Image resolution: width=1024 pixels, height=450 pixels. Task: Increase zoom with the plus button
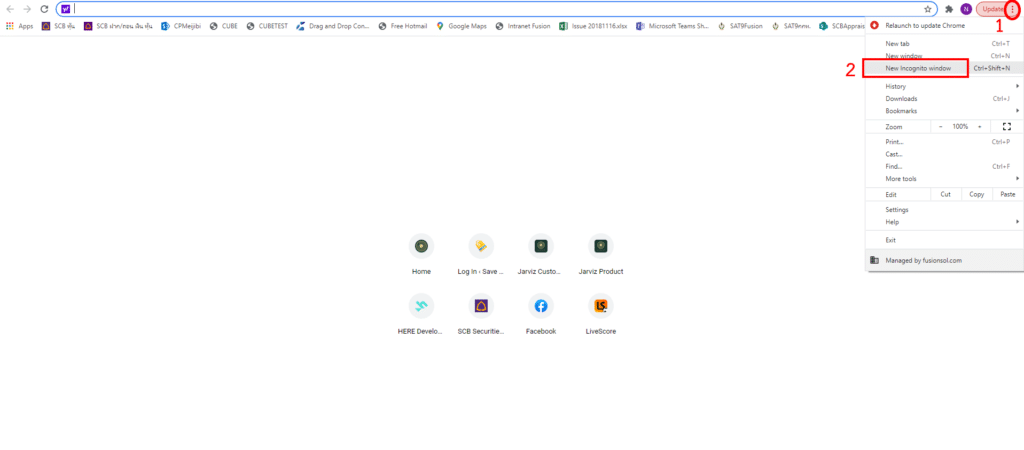click(x=983, y=127)
